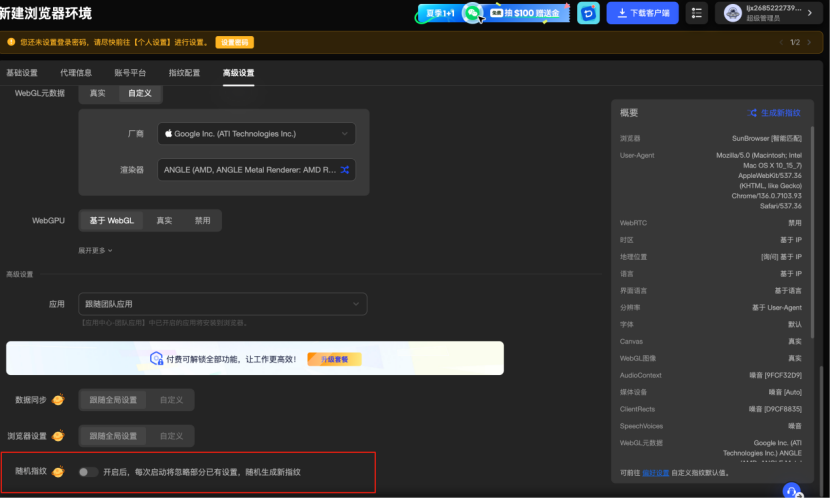The image size is (830, 498).
Task: Click the WeChat icon in top banner
Action: 471,13
